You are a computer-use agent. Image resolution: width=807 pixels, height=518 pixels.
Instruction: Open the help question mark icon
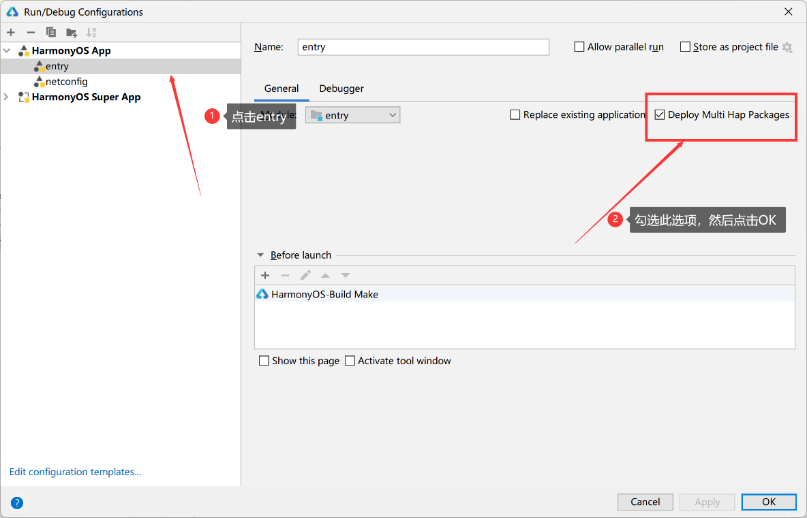17,503
